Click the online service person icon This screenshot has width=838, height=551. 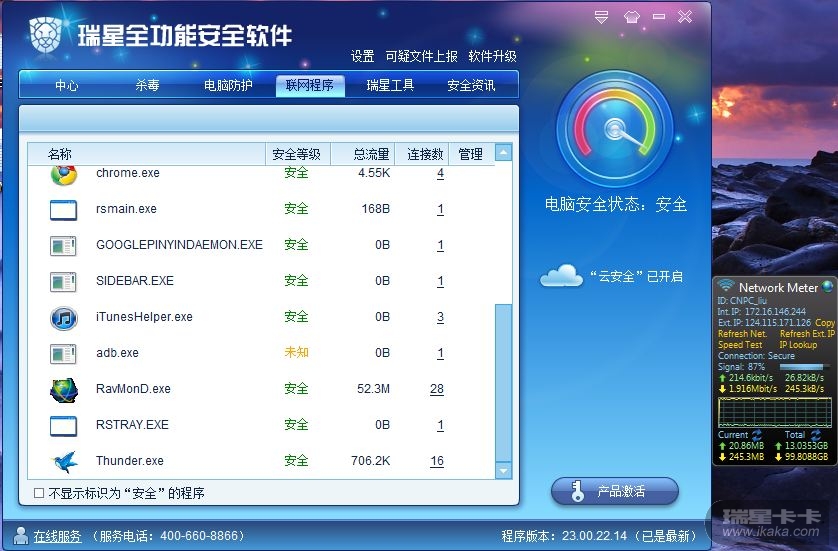click(x=20, y=536)
